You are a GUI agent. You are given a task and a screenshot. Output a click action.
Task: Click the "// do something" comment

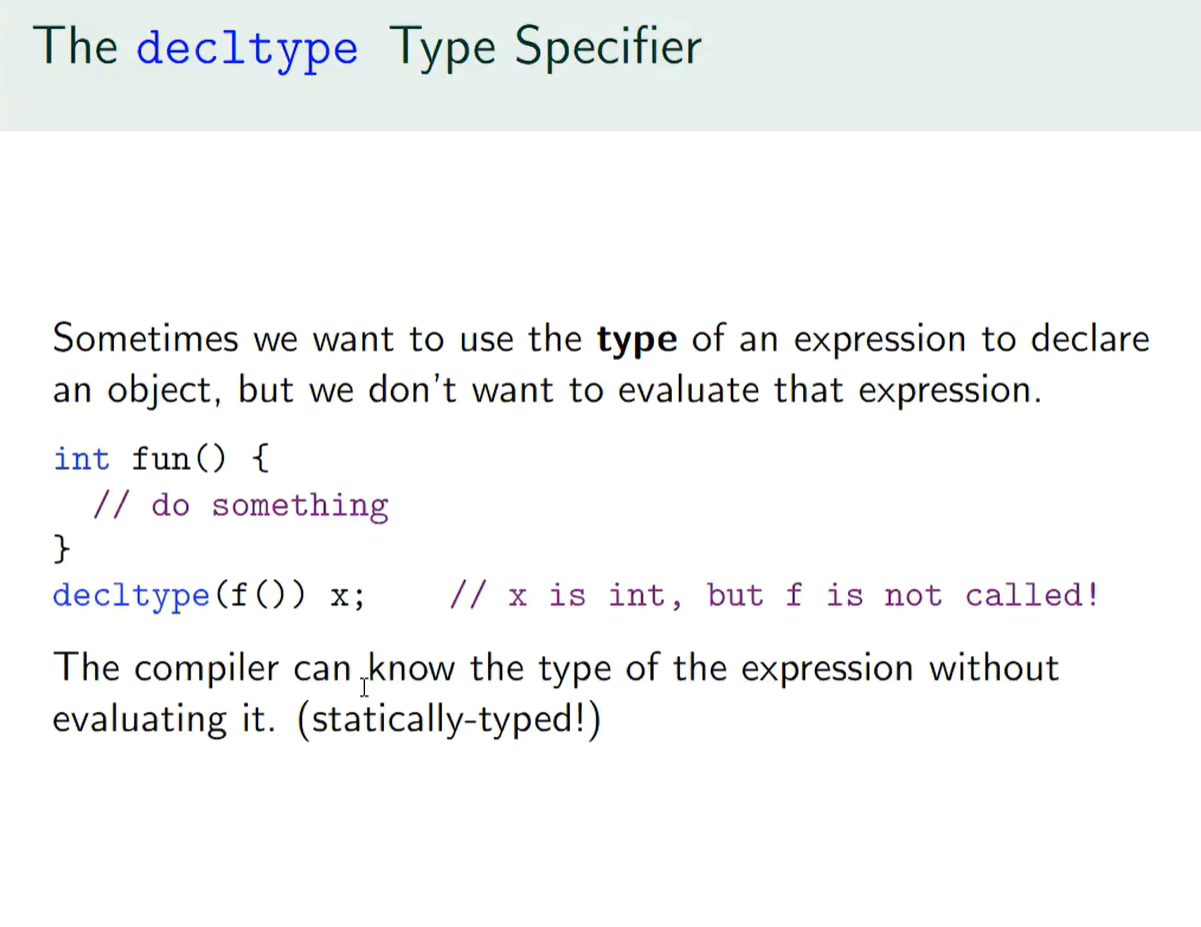point(240,505)
